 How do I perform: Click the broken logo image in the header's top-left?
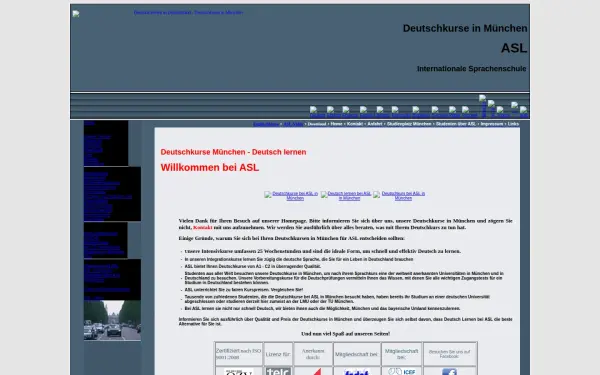[x=76, y=14]
